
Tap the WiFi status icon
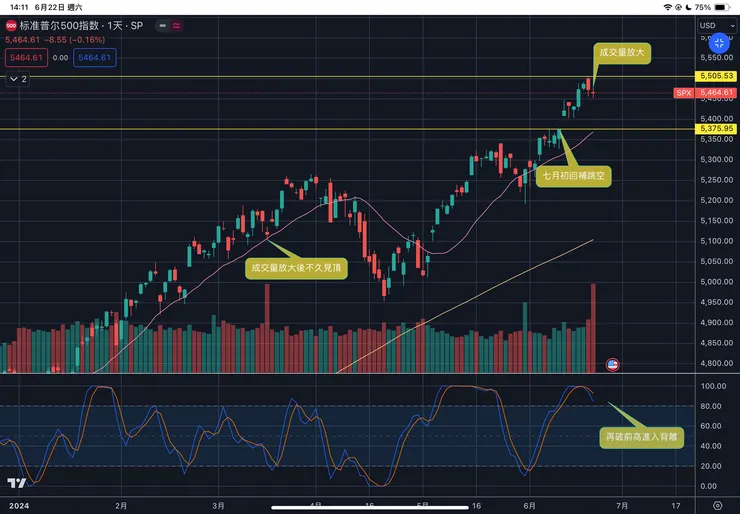tap(667, 7)
